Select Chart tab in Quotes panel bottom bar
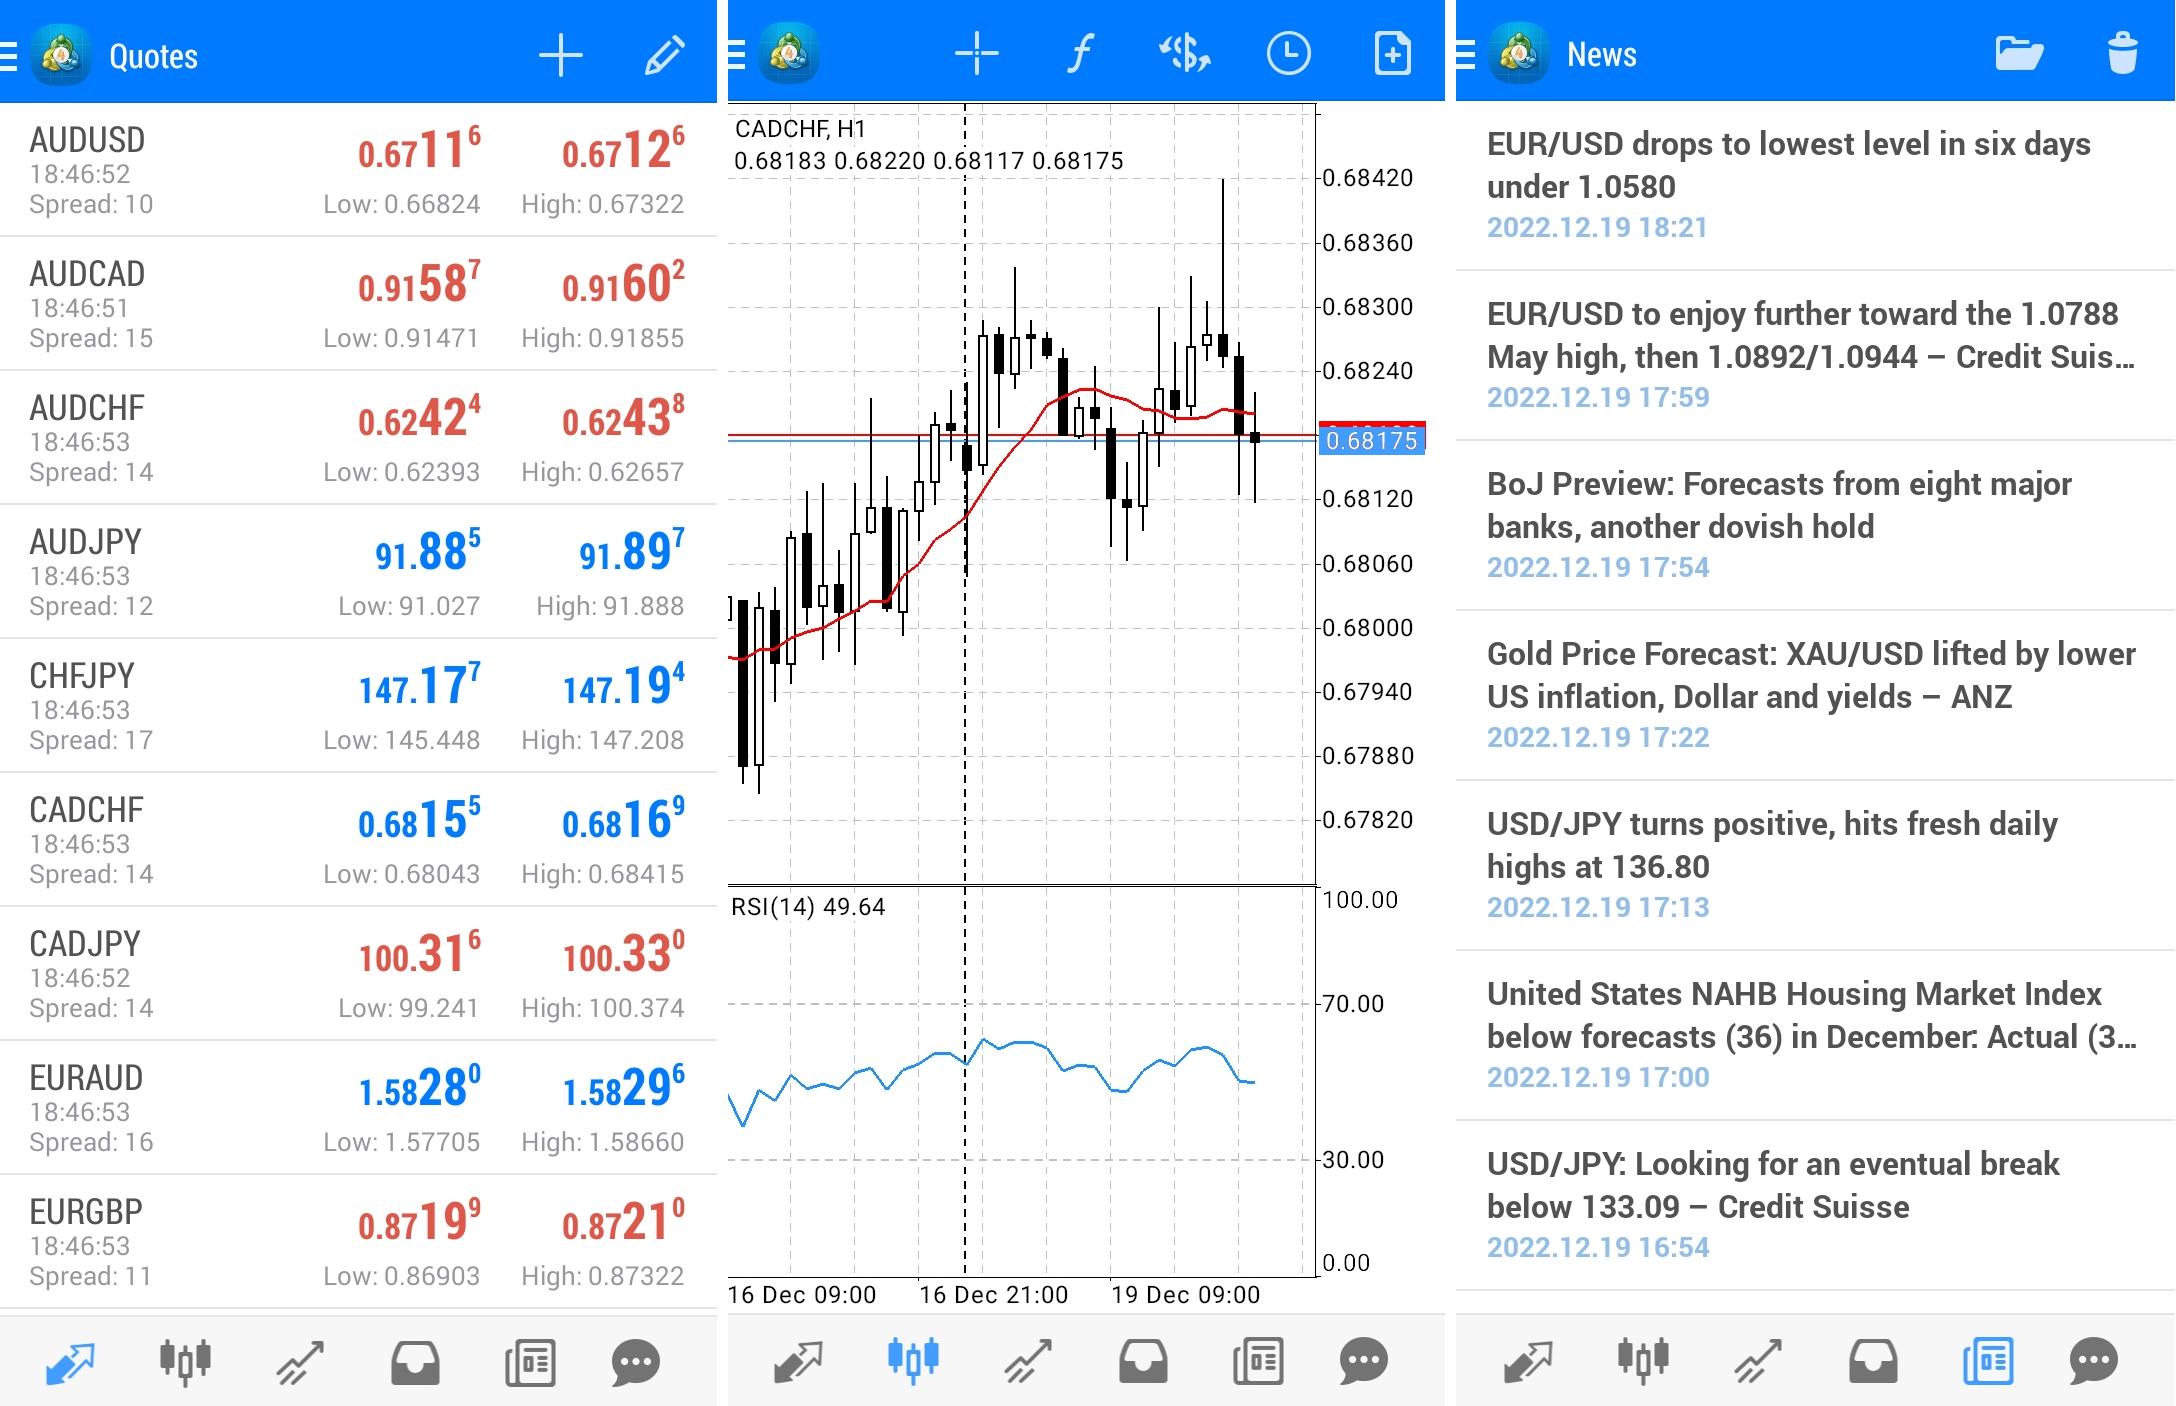The height and width of the screenshot is (1406, 2176). click(x=185, y=1362)
